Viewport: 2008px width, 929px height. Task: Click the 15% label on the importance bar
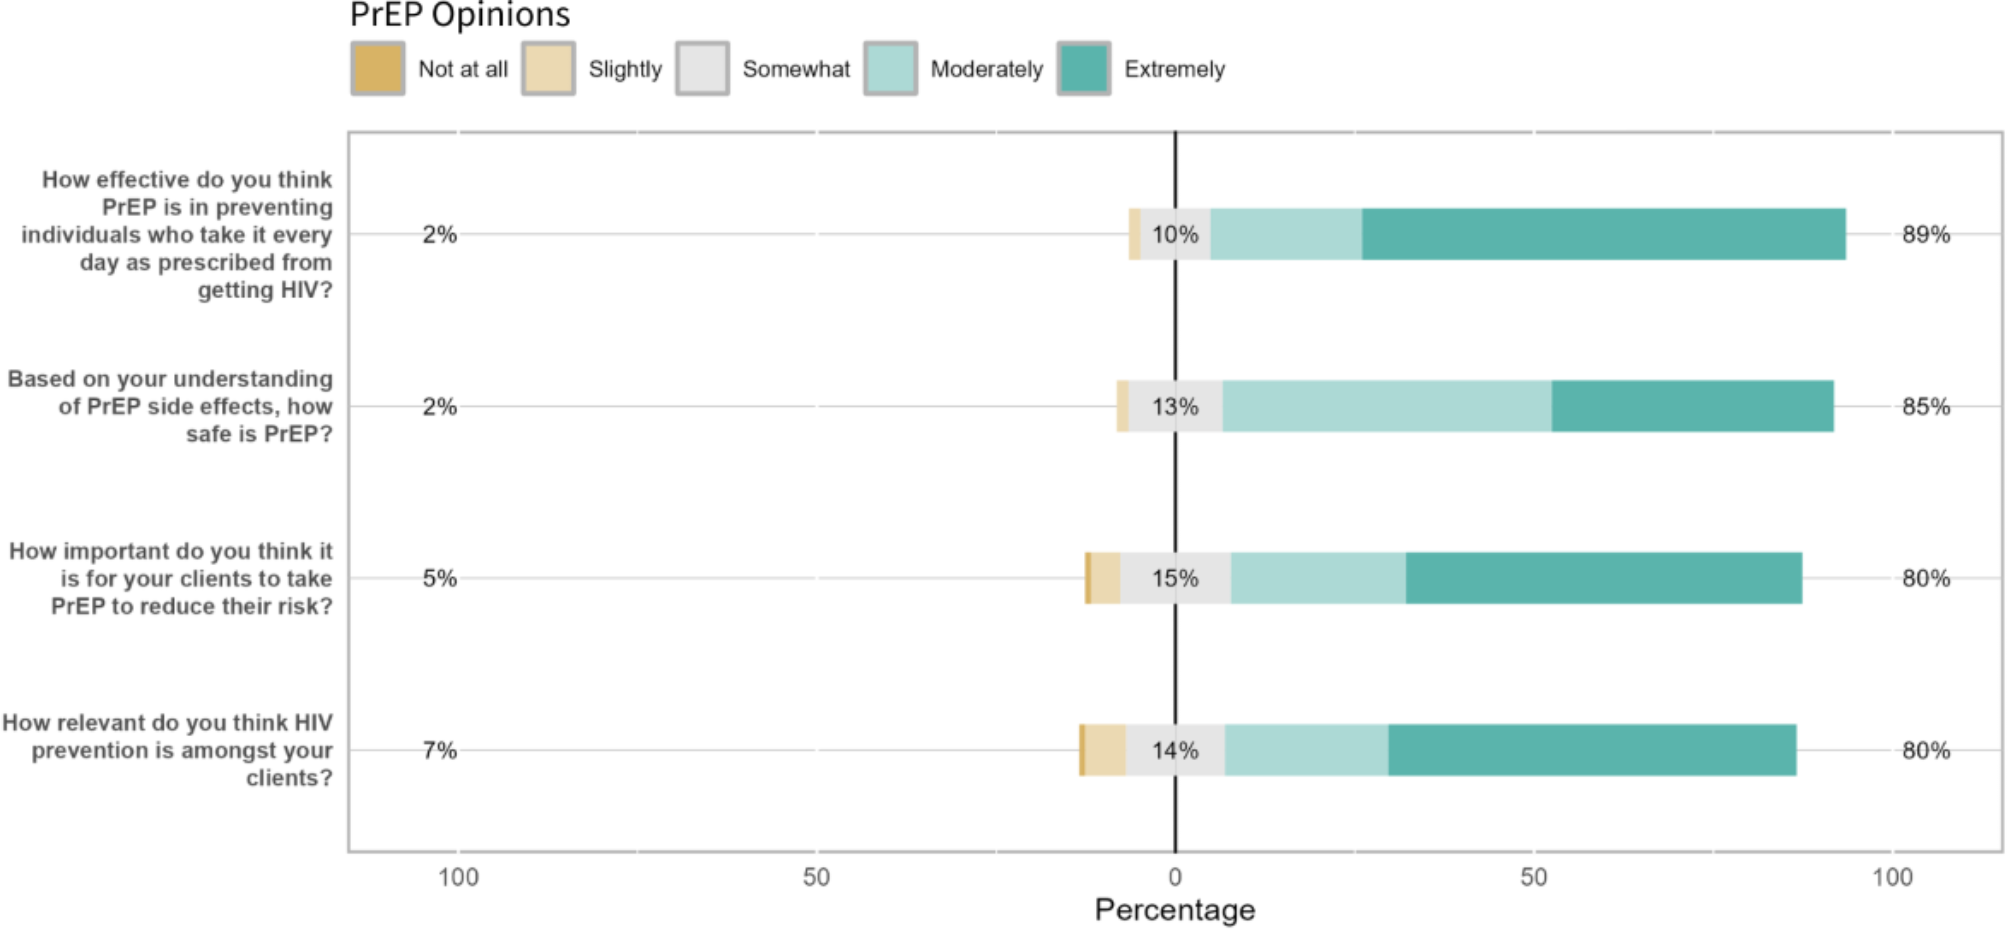click(x=1174, y=578)
